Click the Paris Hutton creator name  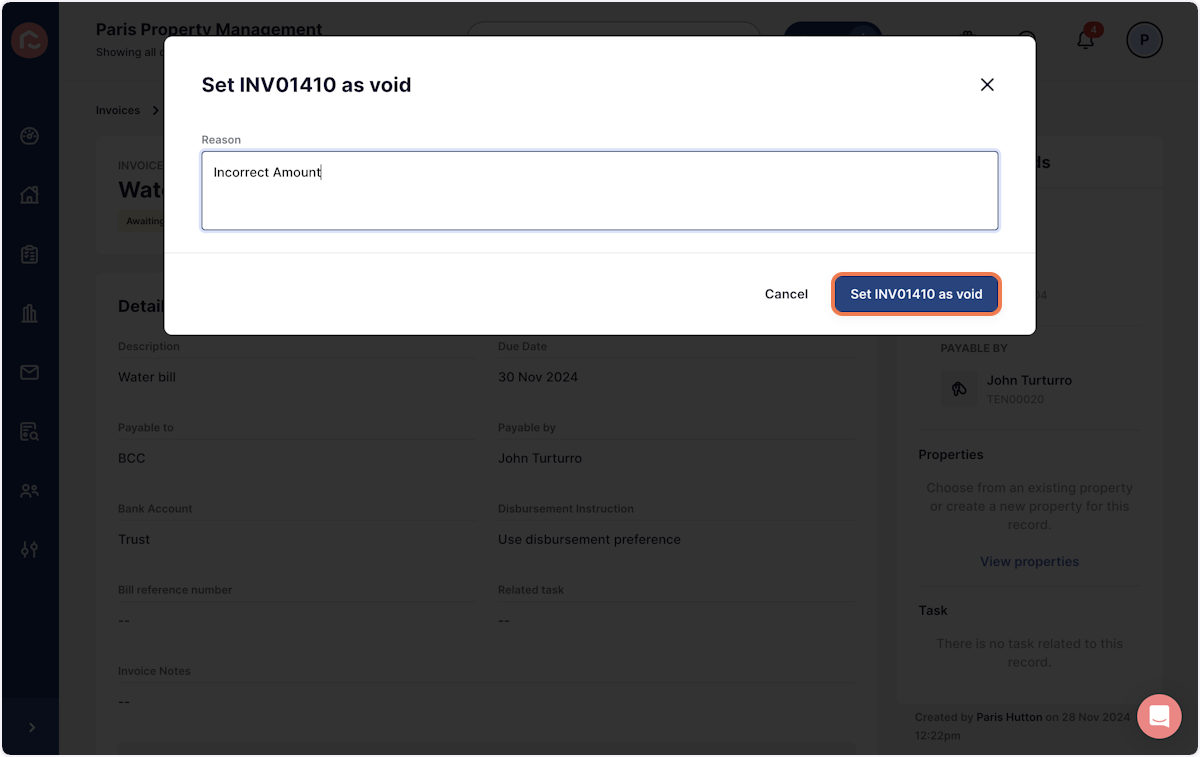[x=1009, y=717]
